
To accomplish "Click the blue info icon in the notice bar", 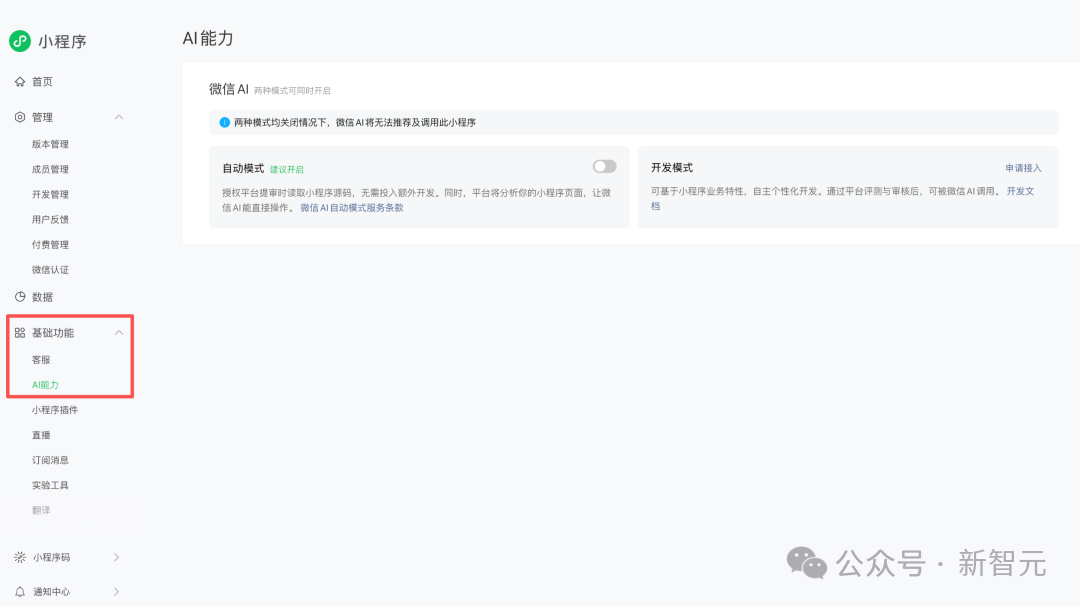I will pos(225,123).
